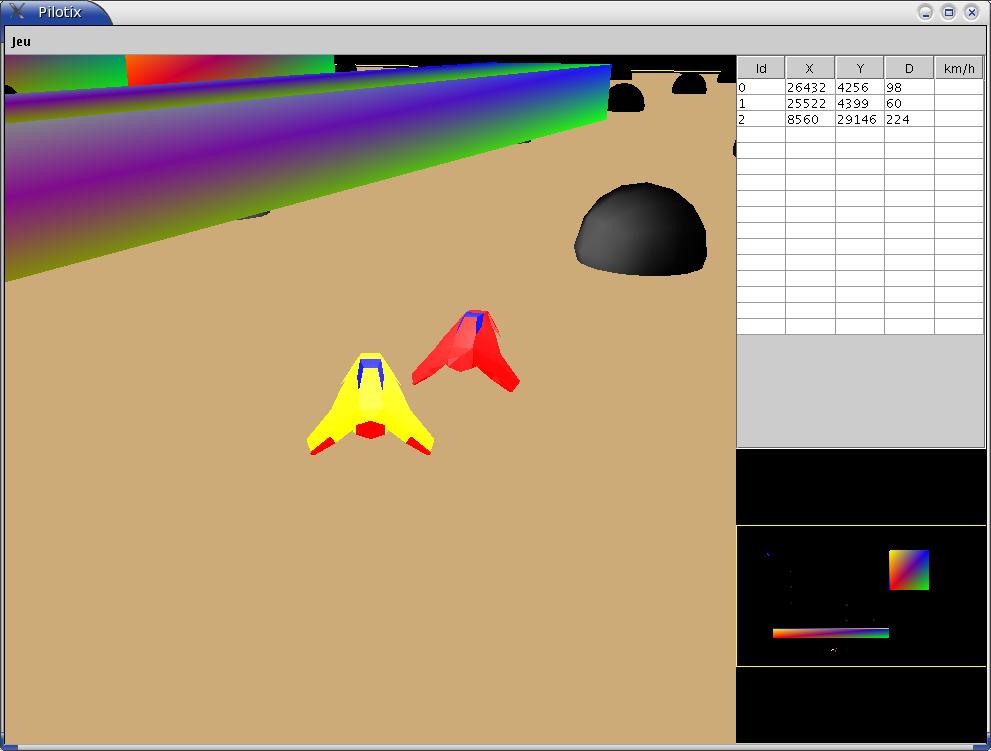This screenshot has width=991, height=751.
Task: Select D value 98 cell
Action: [x=909, y=87]
